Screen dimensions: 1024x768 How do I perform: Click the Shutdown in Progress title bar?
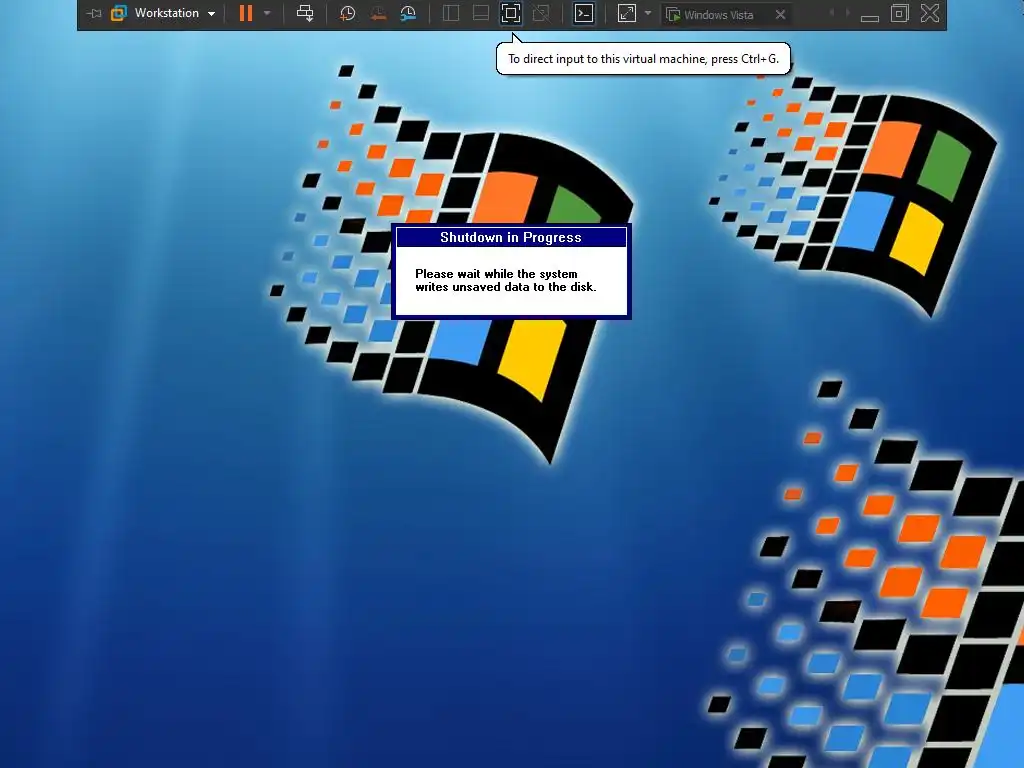pos(511,237)
